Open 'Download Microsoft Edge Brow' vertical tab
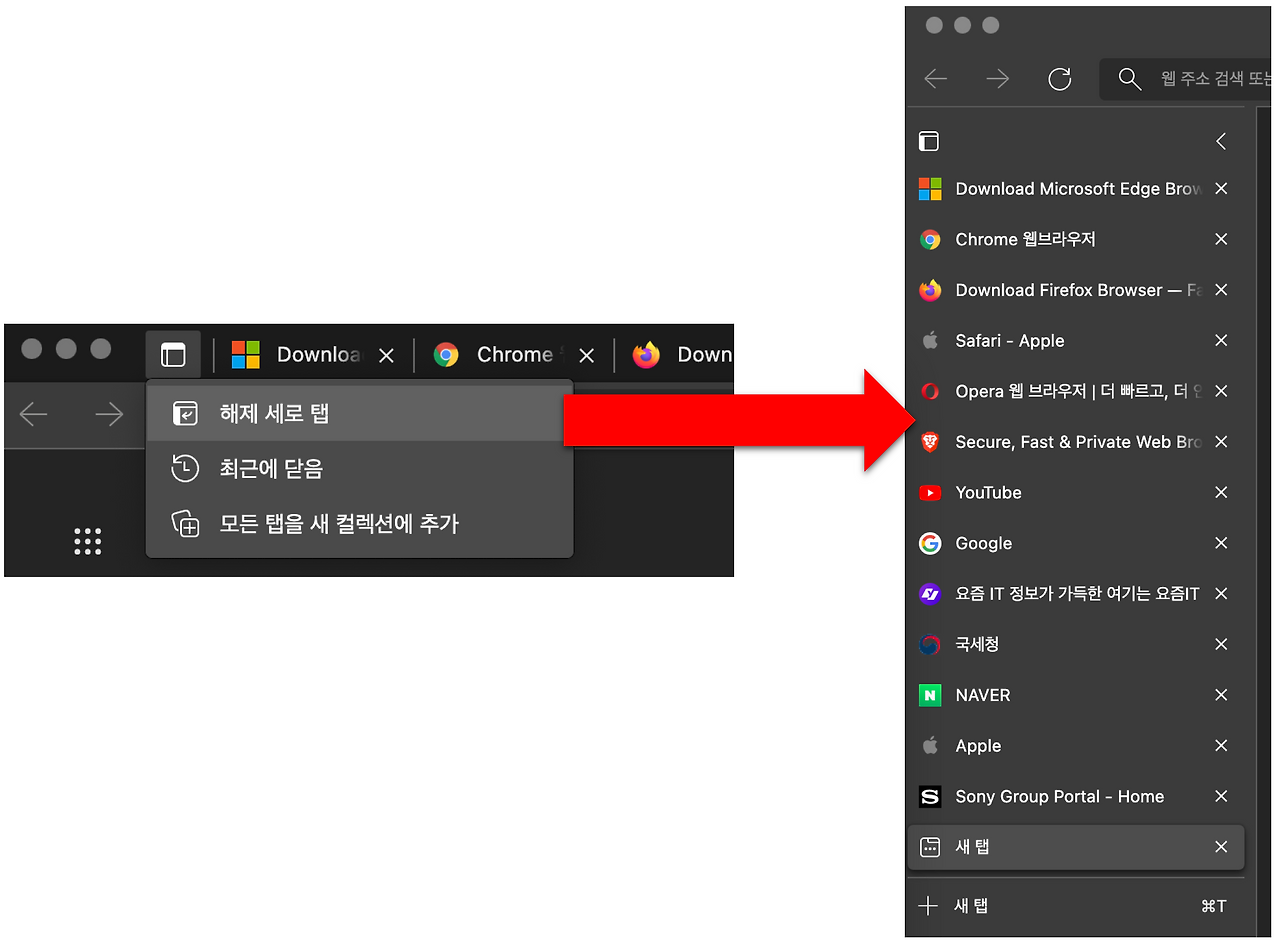 tap(1075, 189)
